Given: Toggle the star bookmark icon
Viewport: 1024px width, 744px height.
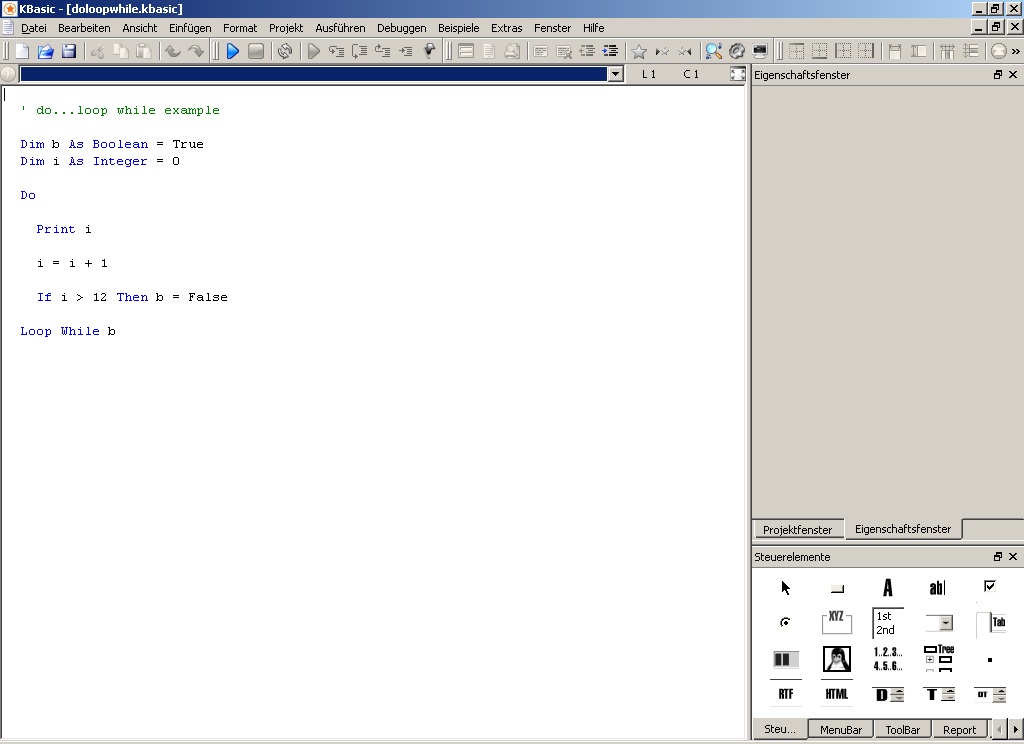Looking at the screenshot, I should pyautogui.click(x=639, y=51).
